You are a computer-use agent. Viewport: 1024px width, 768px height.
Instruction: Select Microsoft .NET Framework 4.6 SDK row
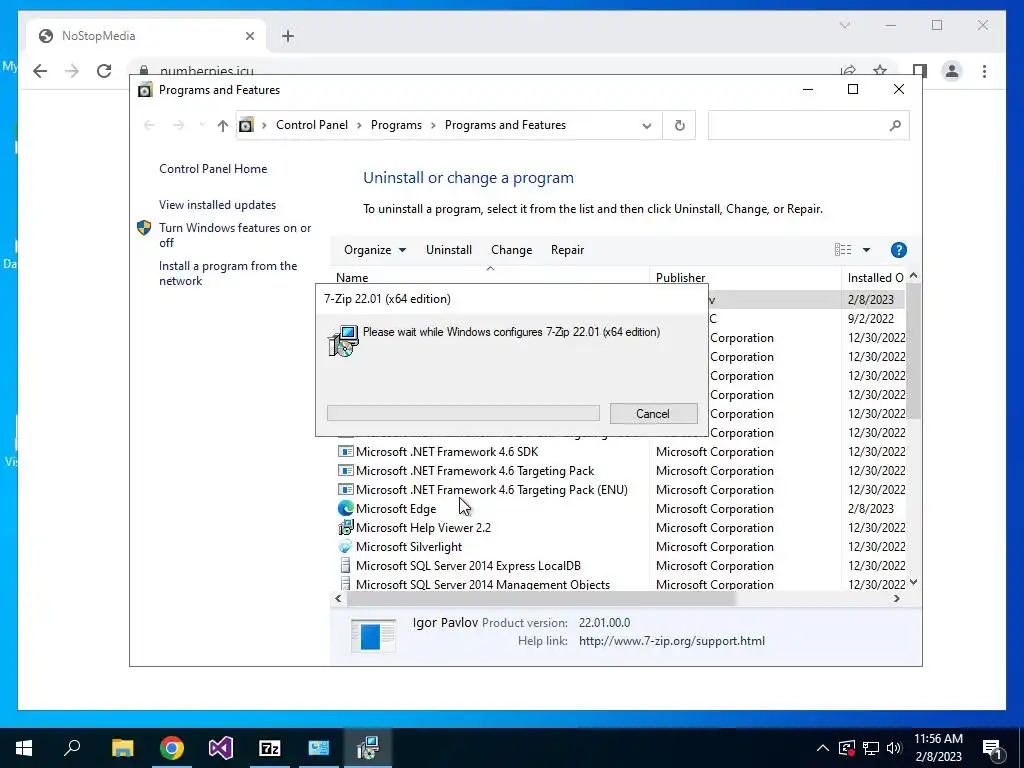[x=620, y=452]
